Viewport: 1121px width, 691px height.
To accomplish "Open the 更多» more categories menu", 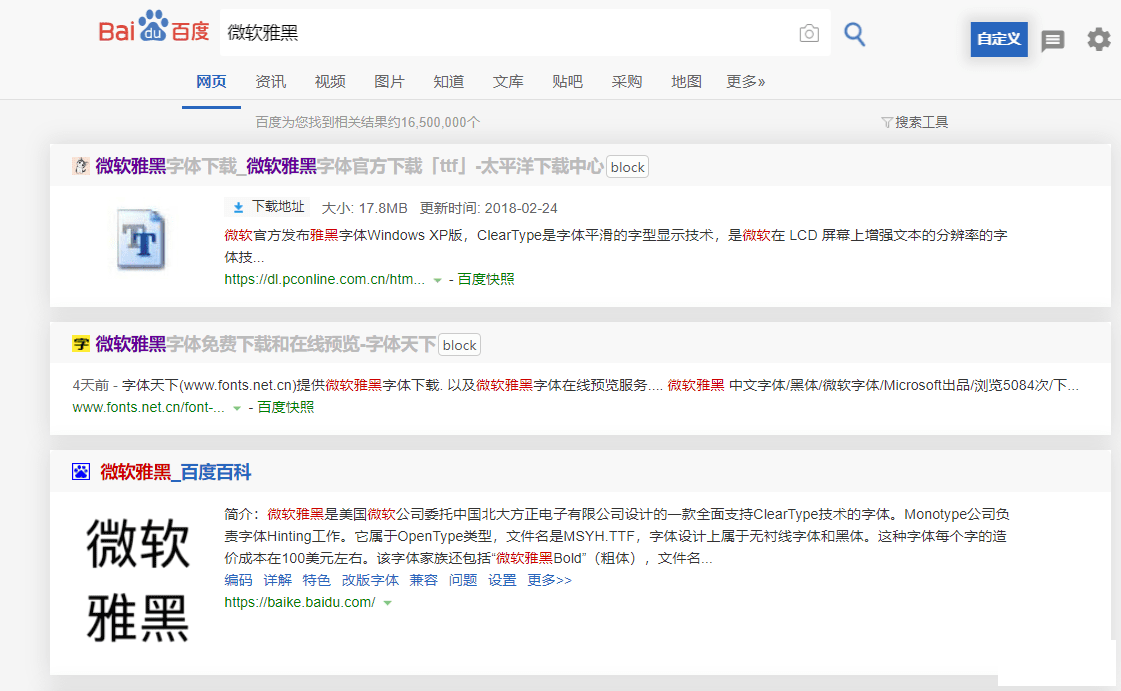I will [x=746, y=82].
